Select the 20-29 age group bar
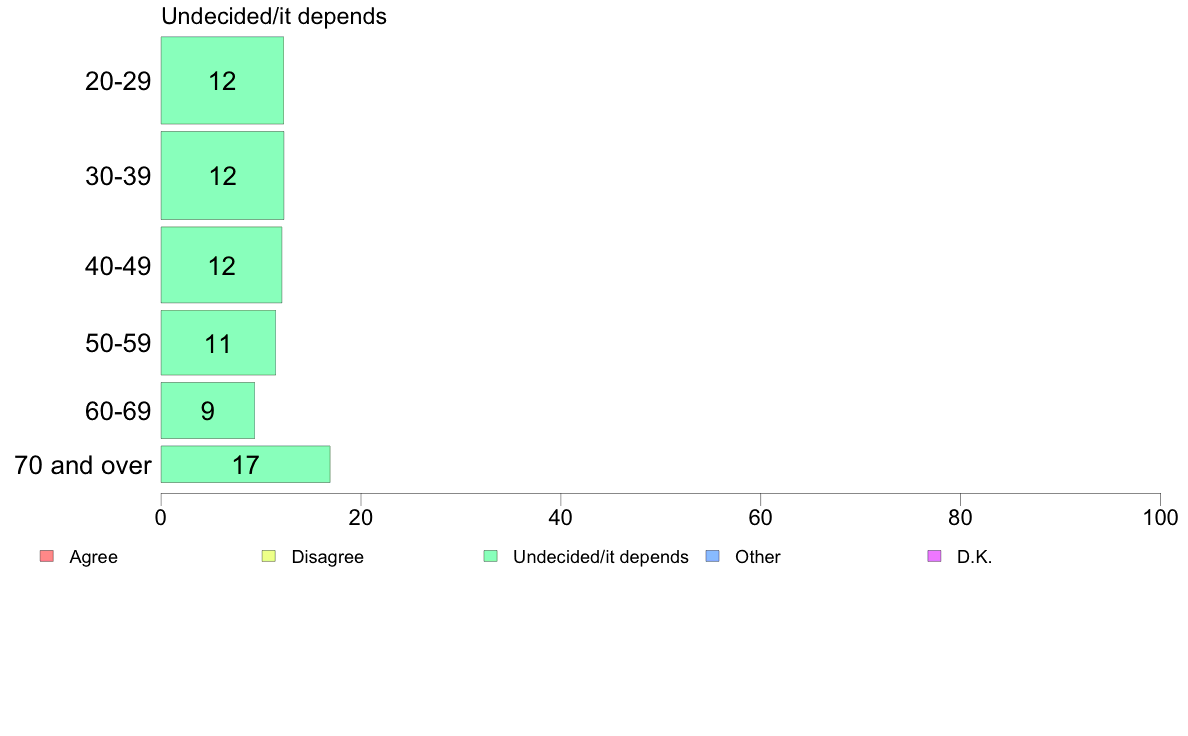The height and width of the screenshot is (736, 1188). pyautogui.click(x=222, y=81)
